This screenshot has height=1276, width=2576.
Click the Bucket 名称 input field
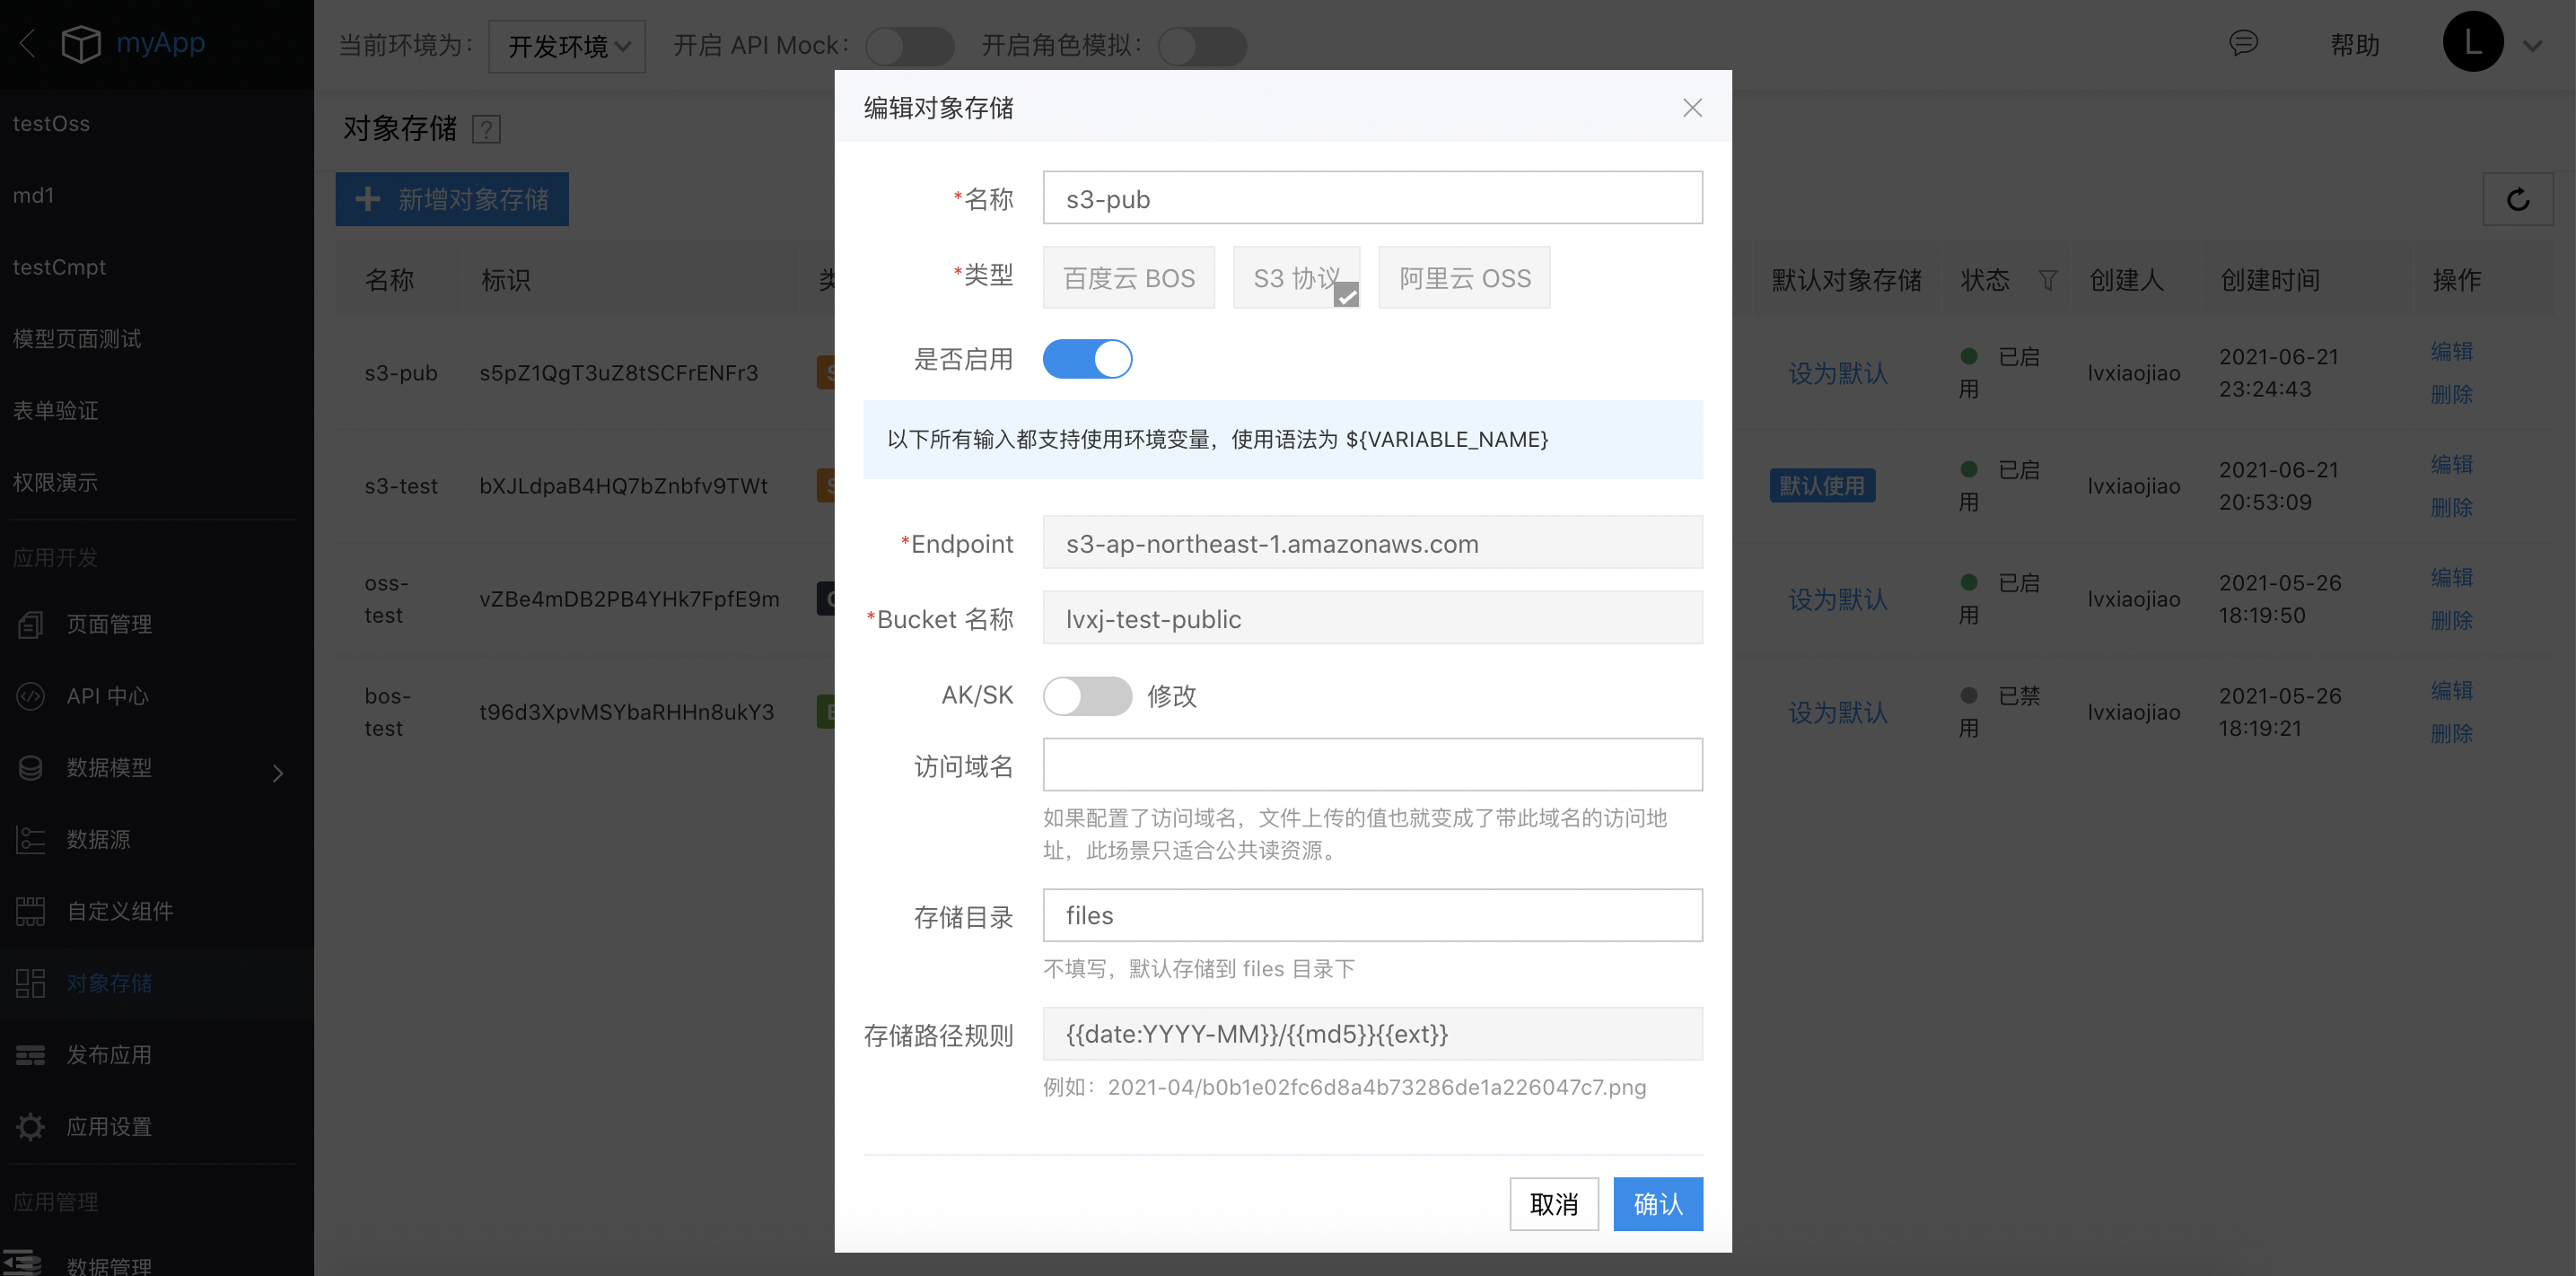click(x=1372, y=618)
